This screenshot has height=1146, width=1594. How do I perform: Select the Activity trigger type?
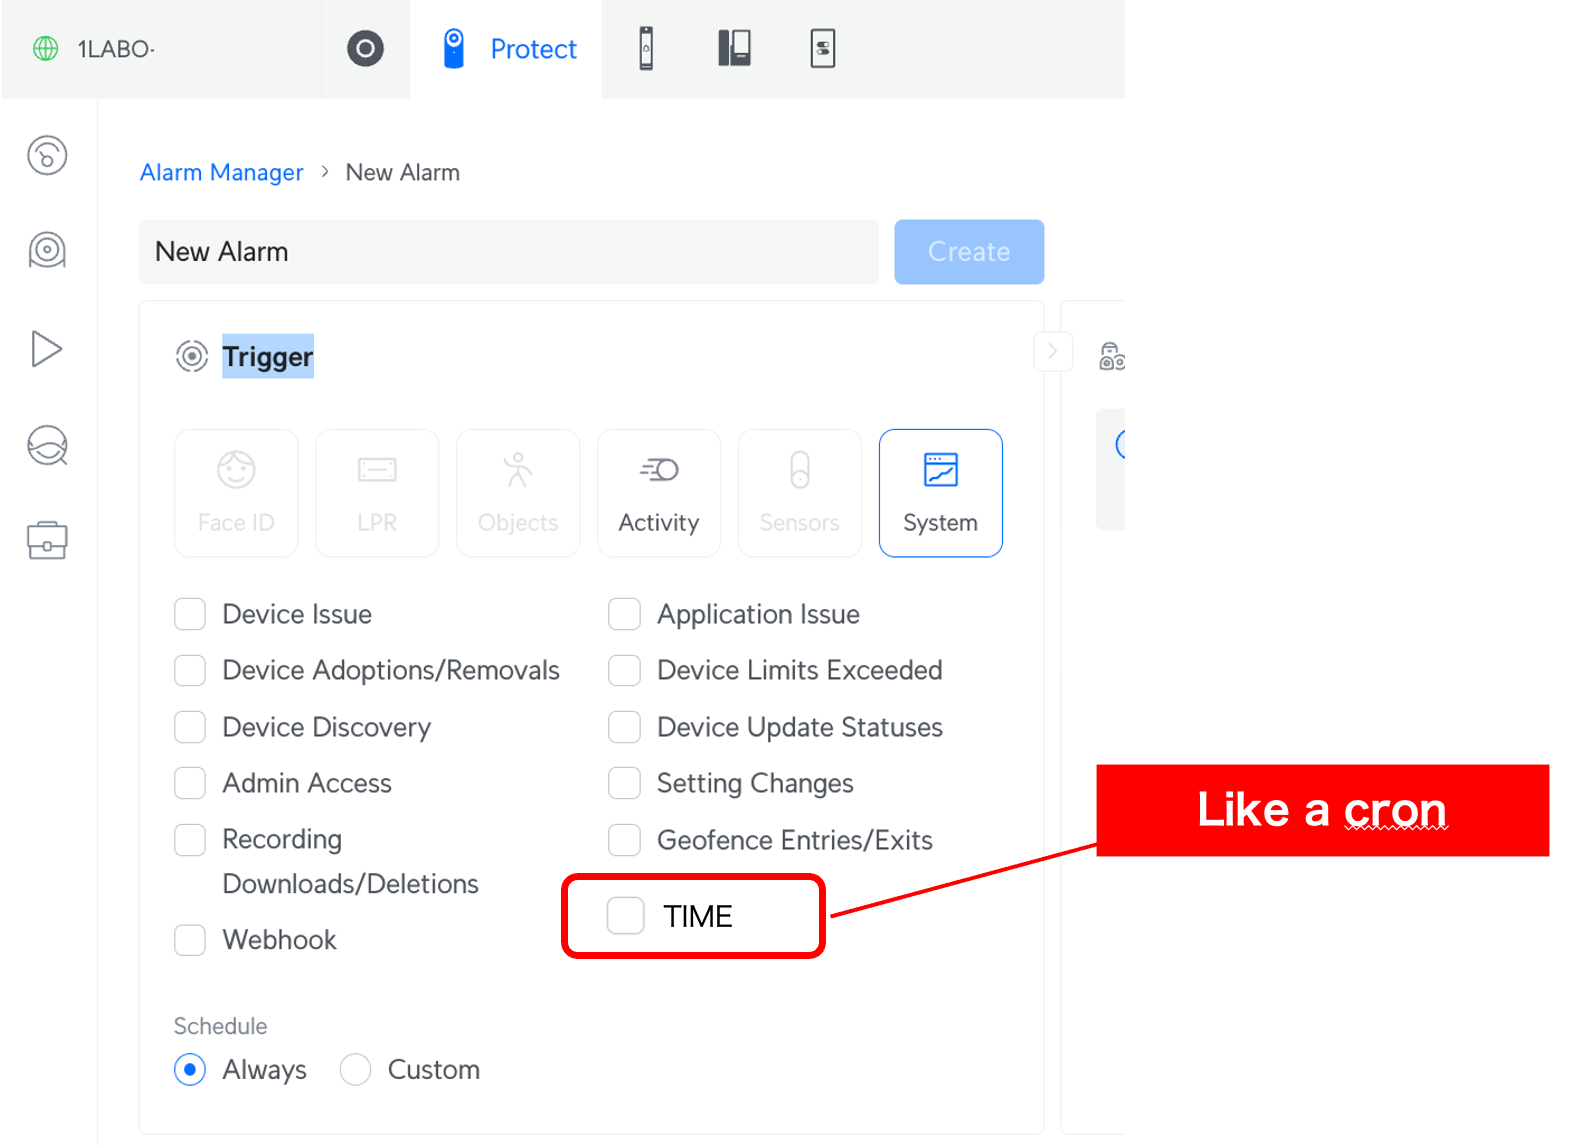click(658, 493)
